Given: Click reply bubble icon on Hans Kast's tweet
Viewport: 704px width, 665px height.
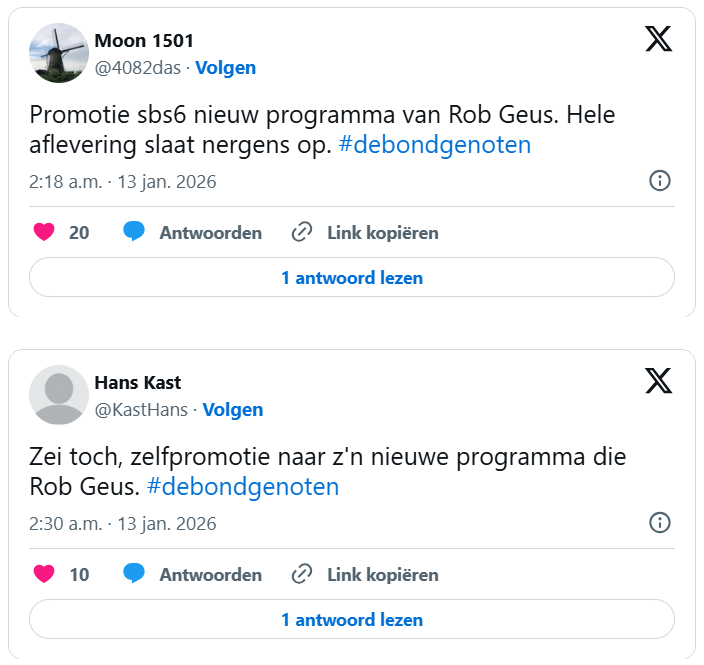Looking at the screenshot, I should [134, 575].
